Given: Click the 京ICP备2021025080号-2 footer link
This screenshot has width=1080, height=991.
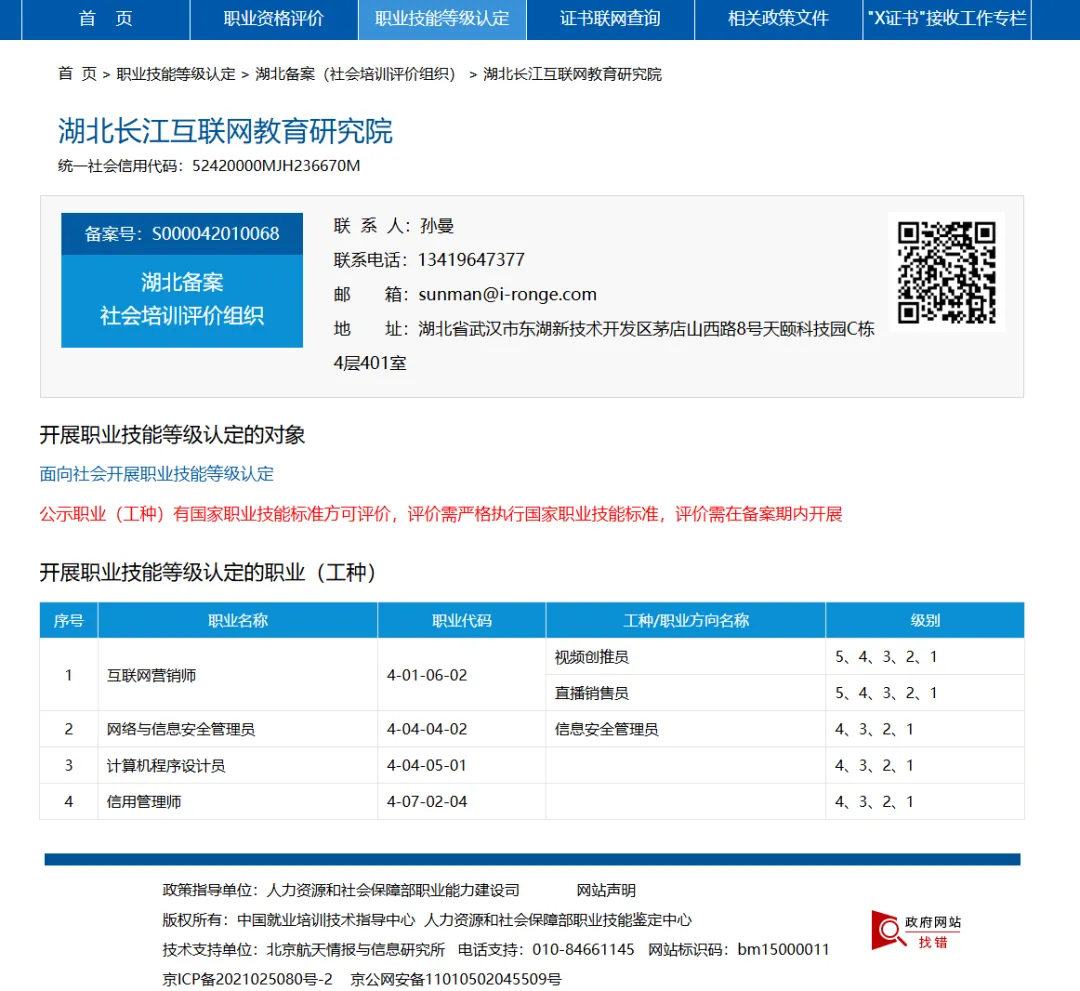Looking at the screenshot, I should point(247,979).
